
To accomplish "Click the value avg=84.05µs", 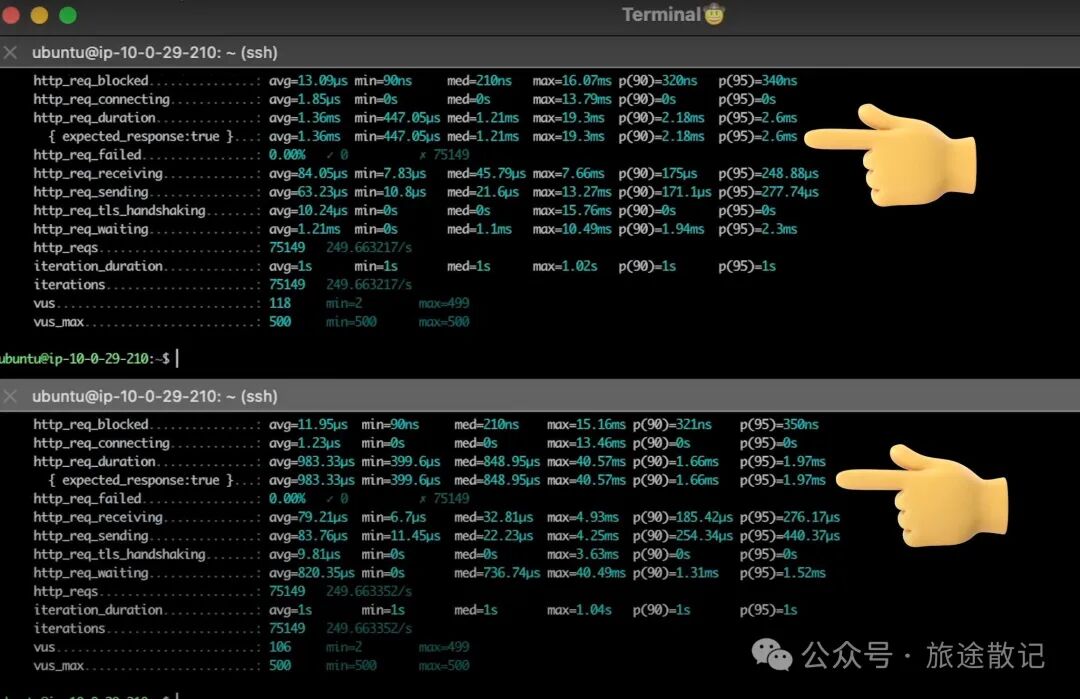I will coord(308,174).
